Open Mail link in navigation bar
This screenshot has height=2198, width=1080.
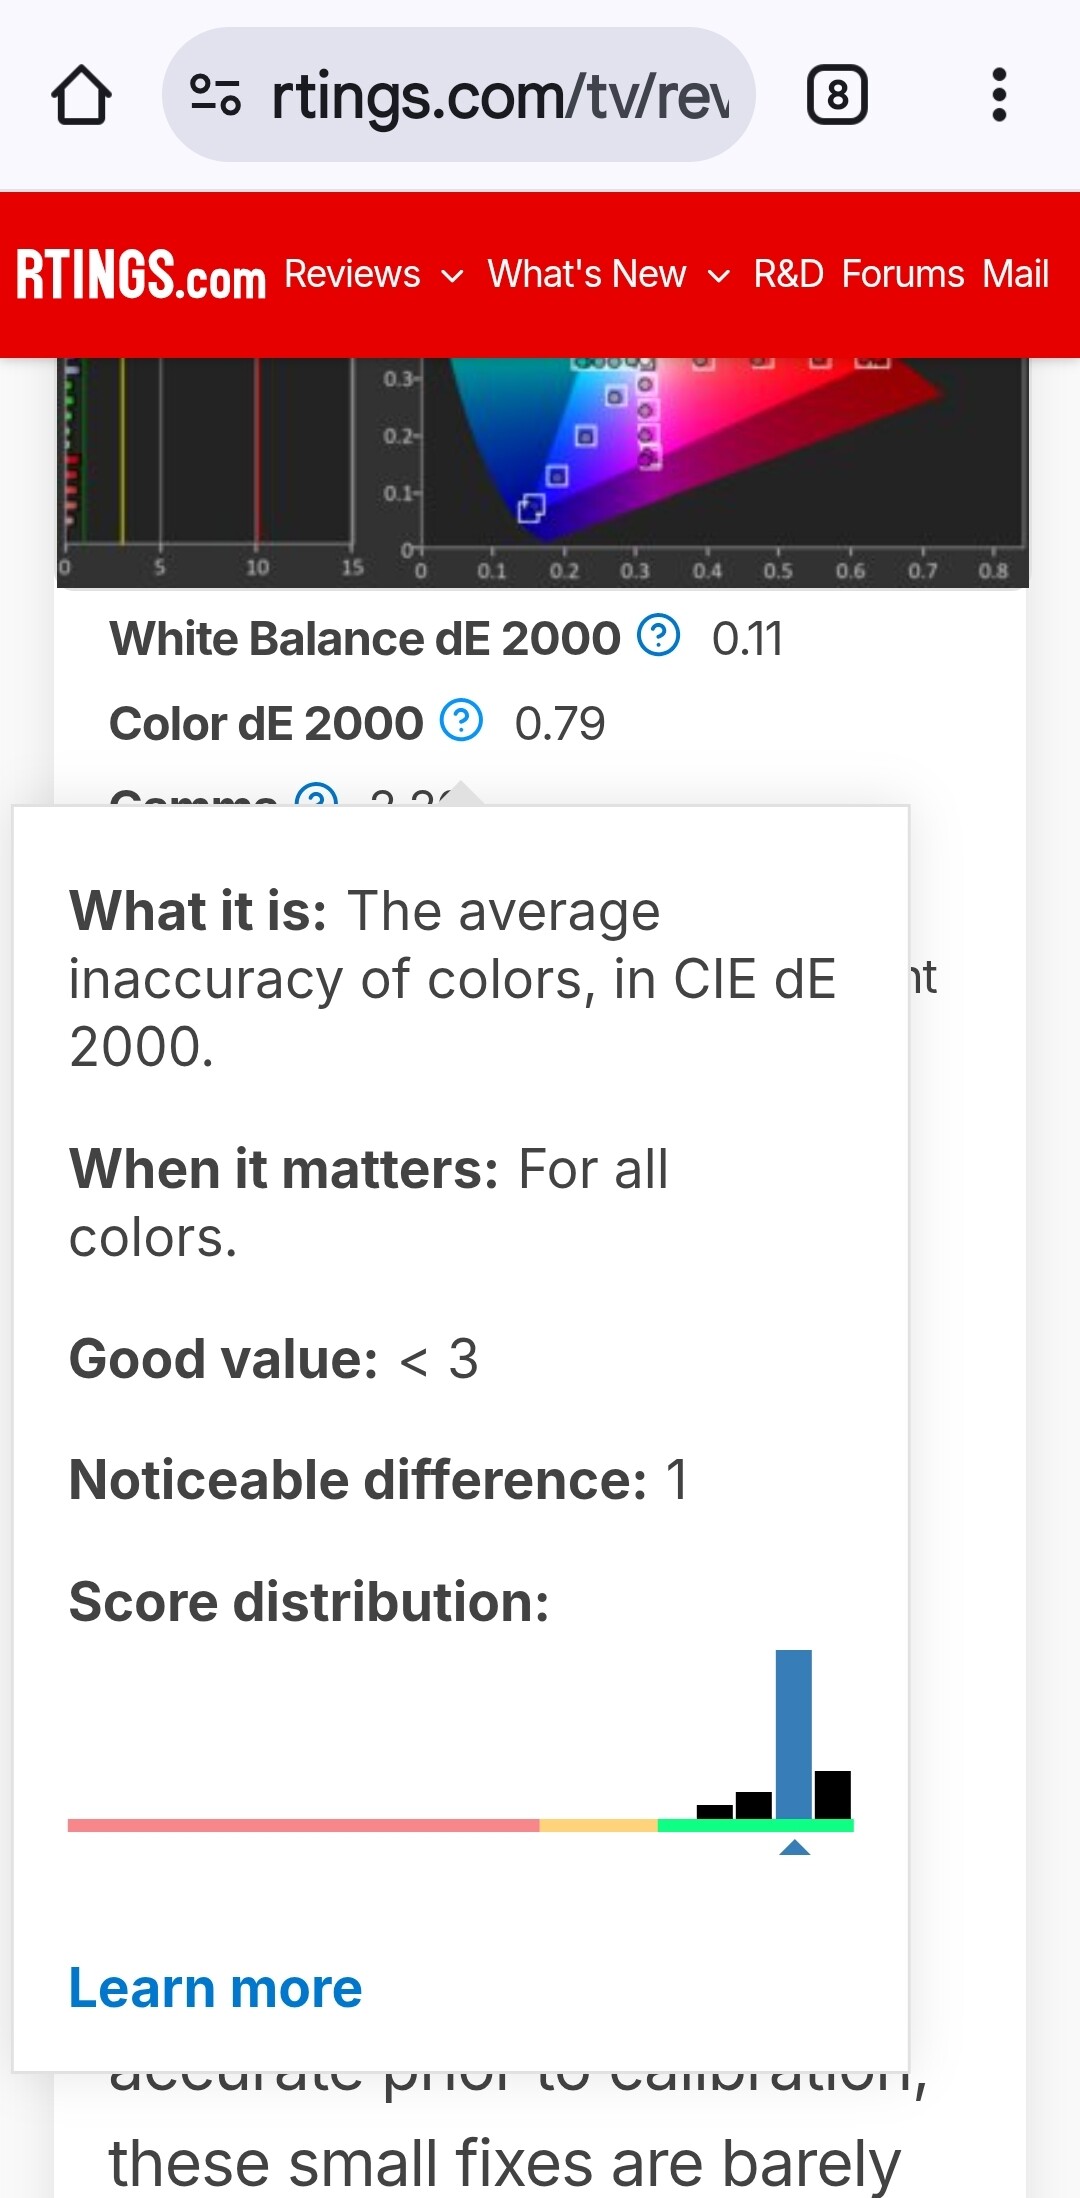1015,274
